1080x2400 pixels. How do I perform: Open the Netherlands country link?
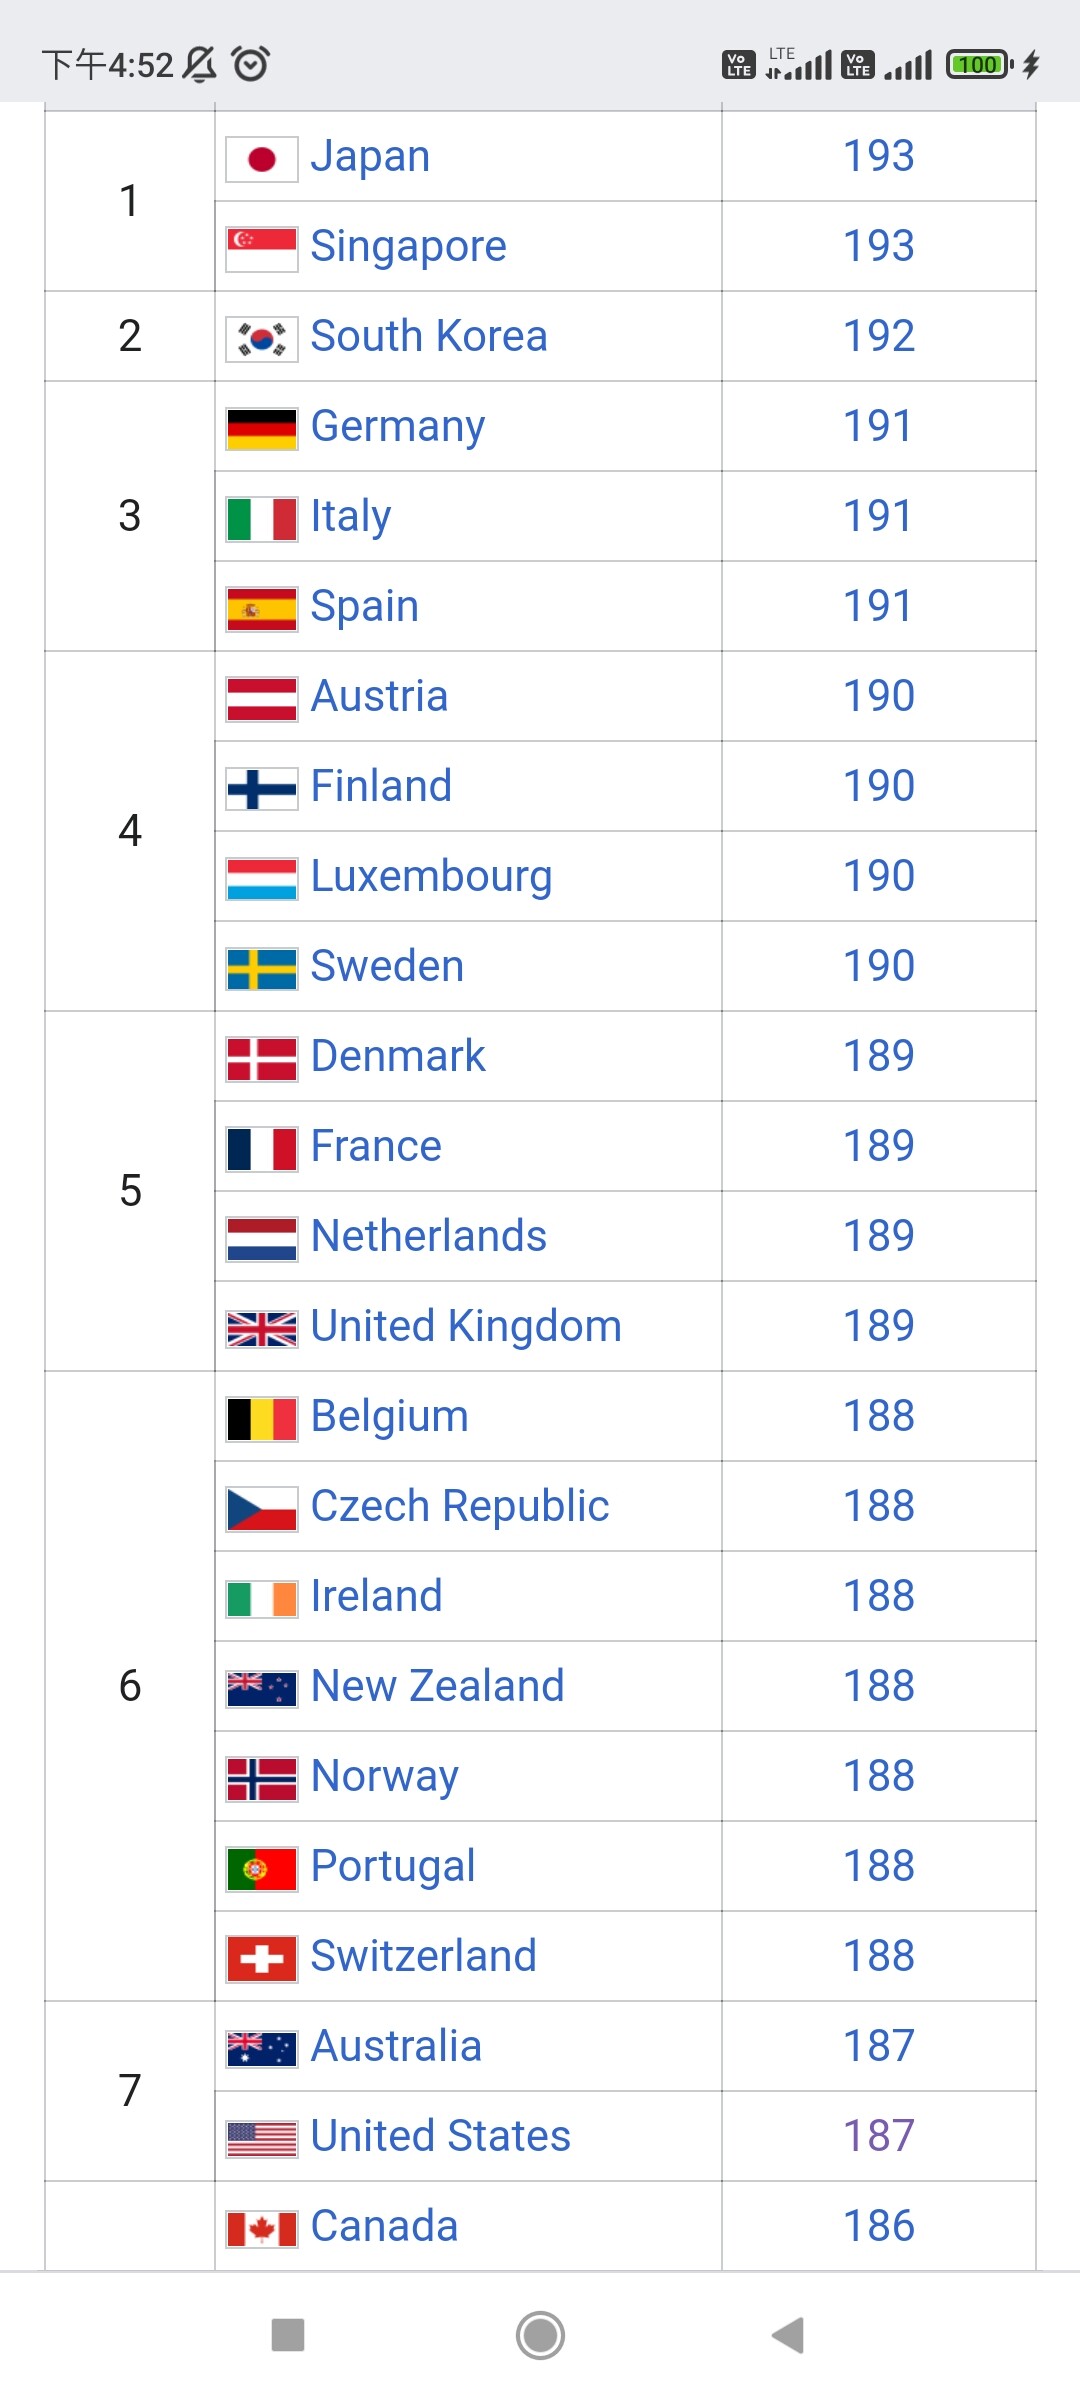point(429,1236)
